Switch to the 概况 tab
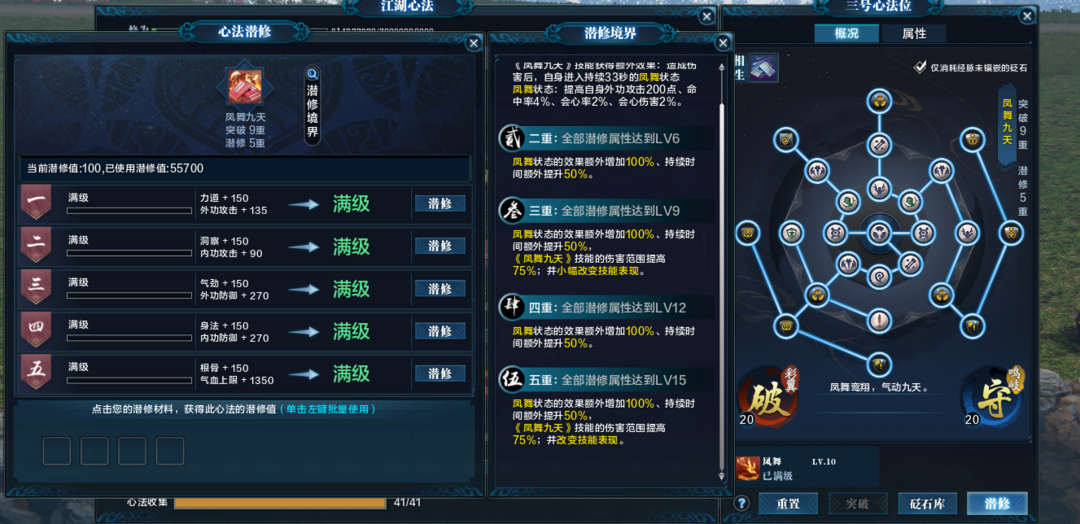 [847, 33]
